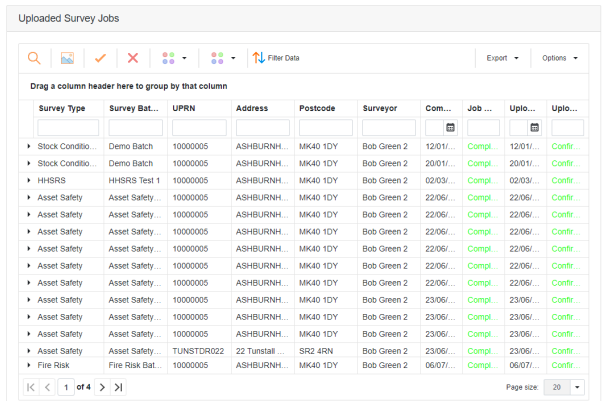Open the Page size dropdown
The image size is (610, 413).
point(577,387)
